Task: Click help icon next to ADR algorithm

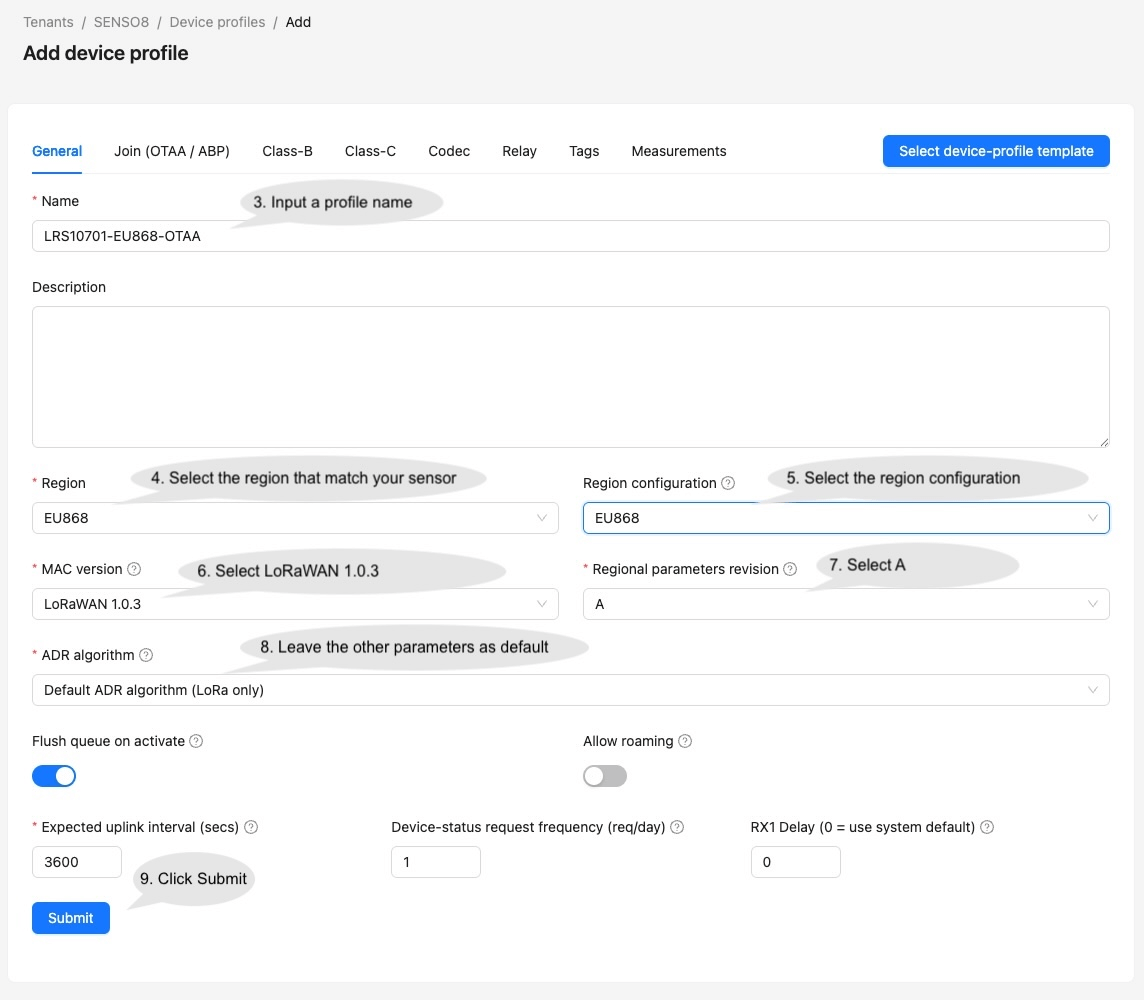Action: [146, 655]
